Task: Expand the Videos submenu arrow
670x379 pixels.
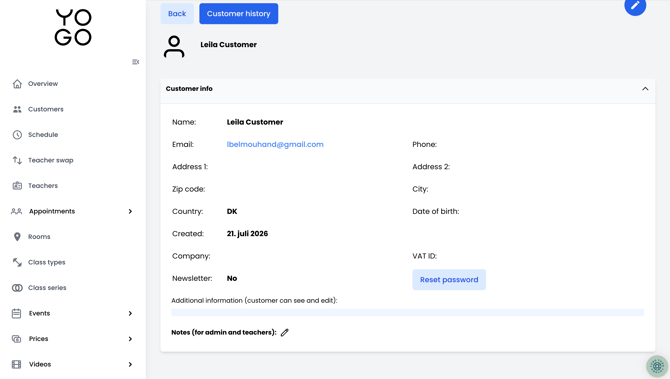Action: [130, 364]
